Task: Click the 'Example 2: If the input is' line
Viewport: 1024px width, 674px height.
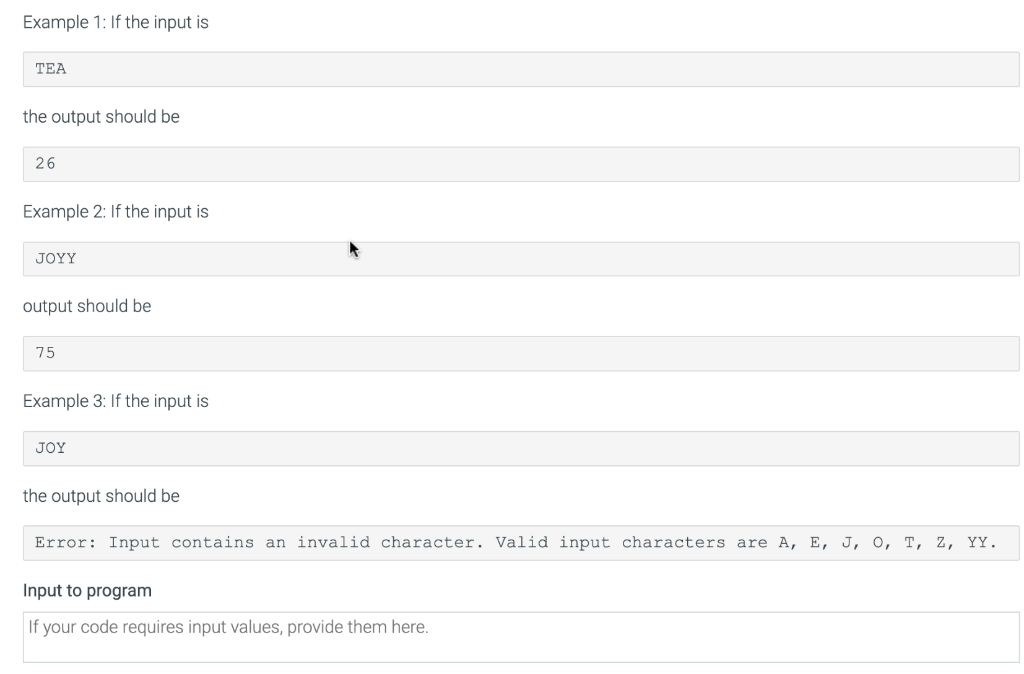Action: point(116,212)
